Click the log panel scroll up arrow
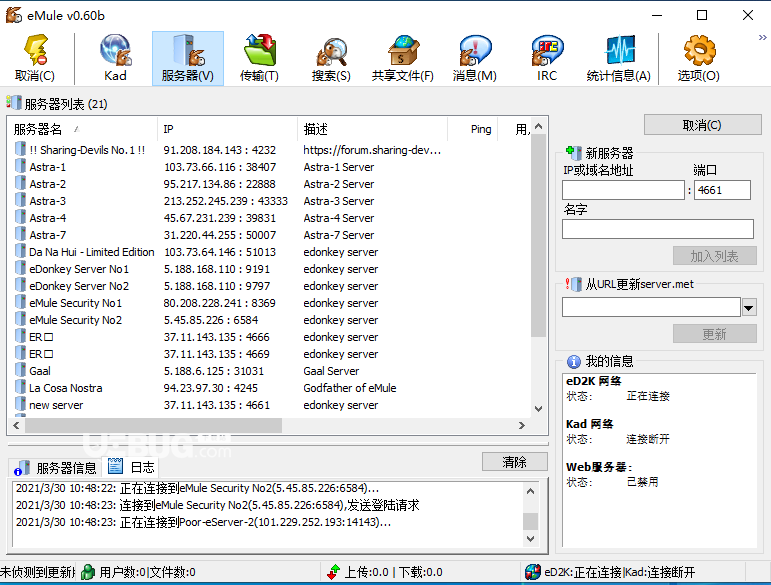This screenshot has width=771, height=585. pos(530,491)
